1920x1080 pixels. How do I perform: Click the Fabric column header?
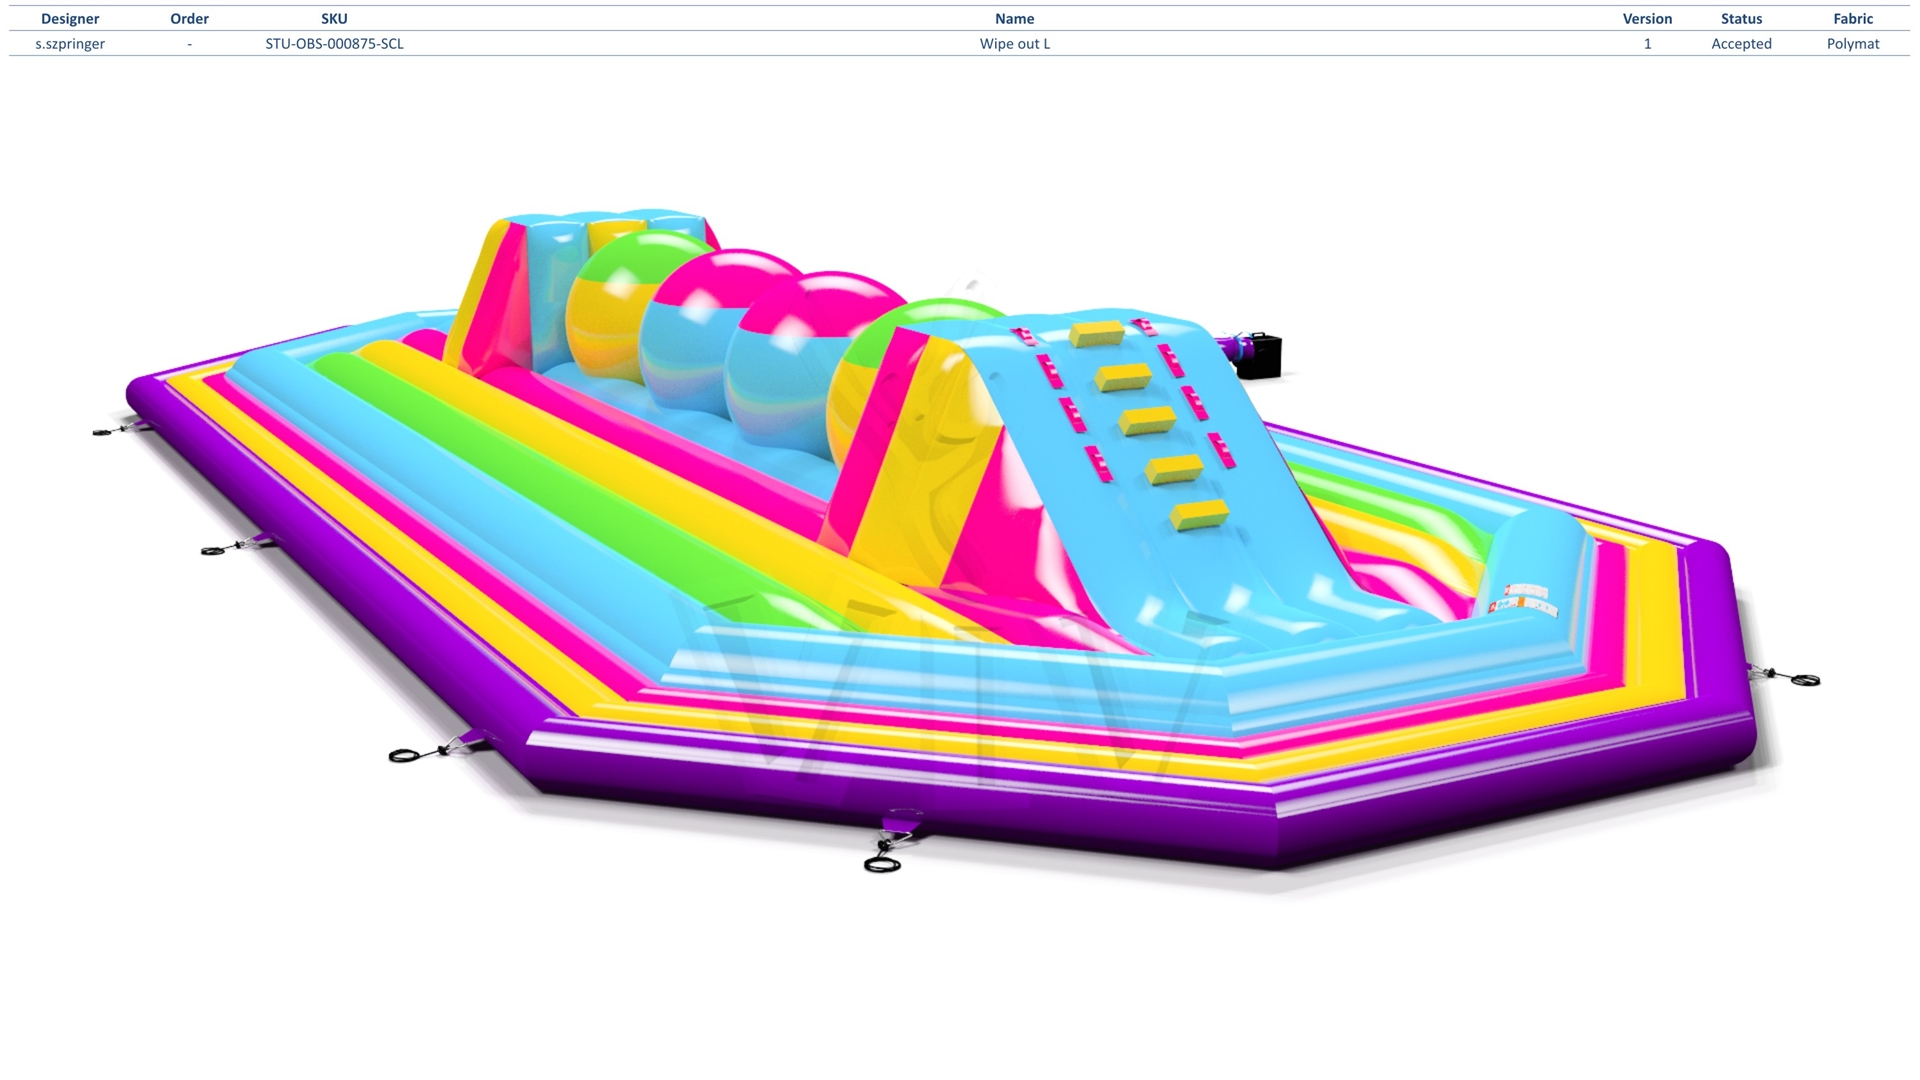pyautogui.click(x=1853, y=19)
